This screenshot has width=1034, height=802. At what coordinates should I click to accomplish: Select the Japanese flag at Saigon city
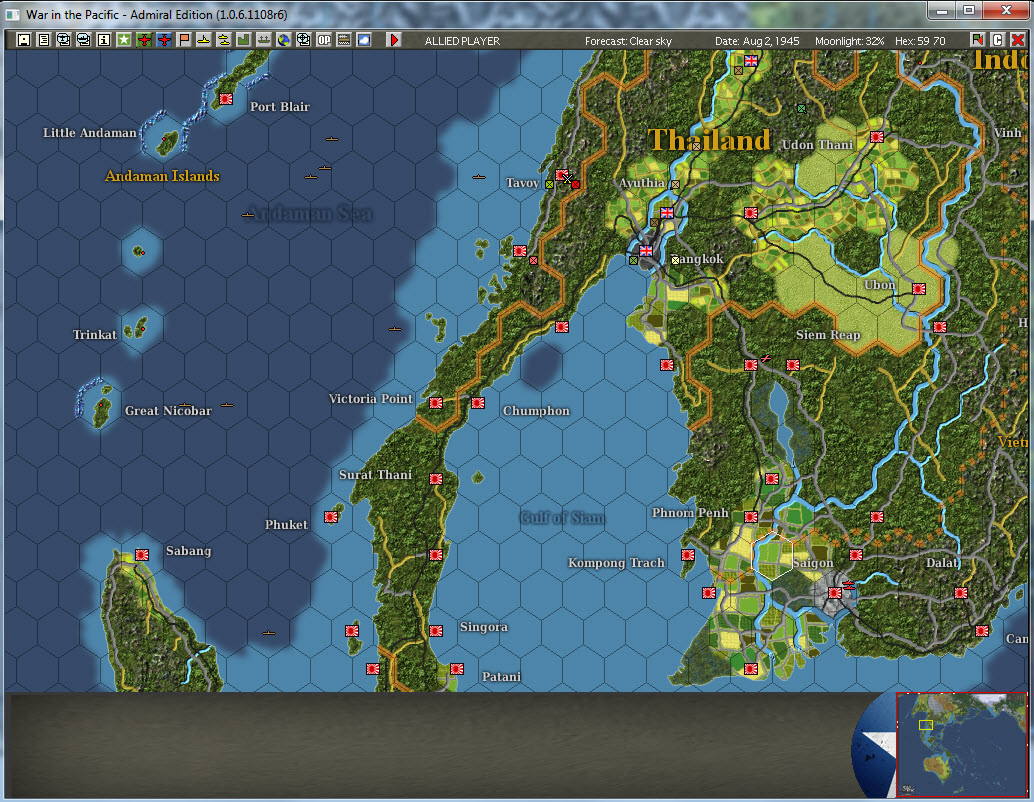[x=835, y=593]
